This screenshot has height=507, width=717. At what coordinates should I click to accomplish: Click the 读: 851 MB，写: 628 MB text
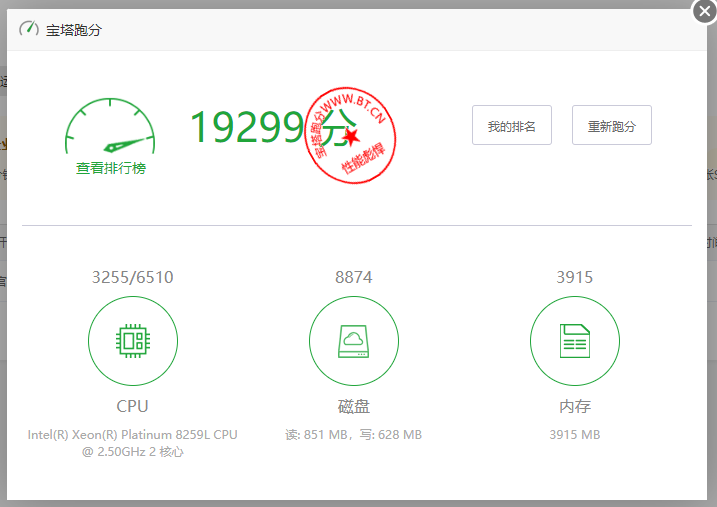[353, 434]
